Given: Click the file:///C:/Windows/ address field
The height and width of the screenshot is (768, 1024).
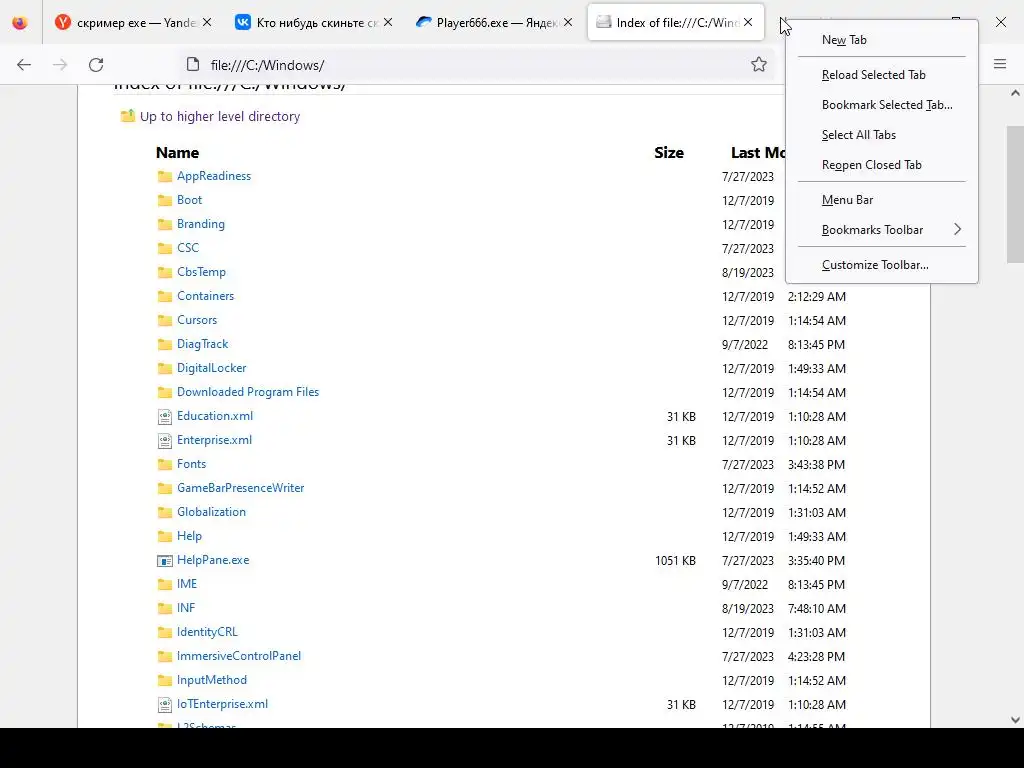Looking at the screenshot, I should tap(477, 65).
